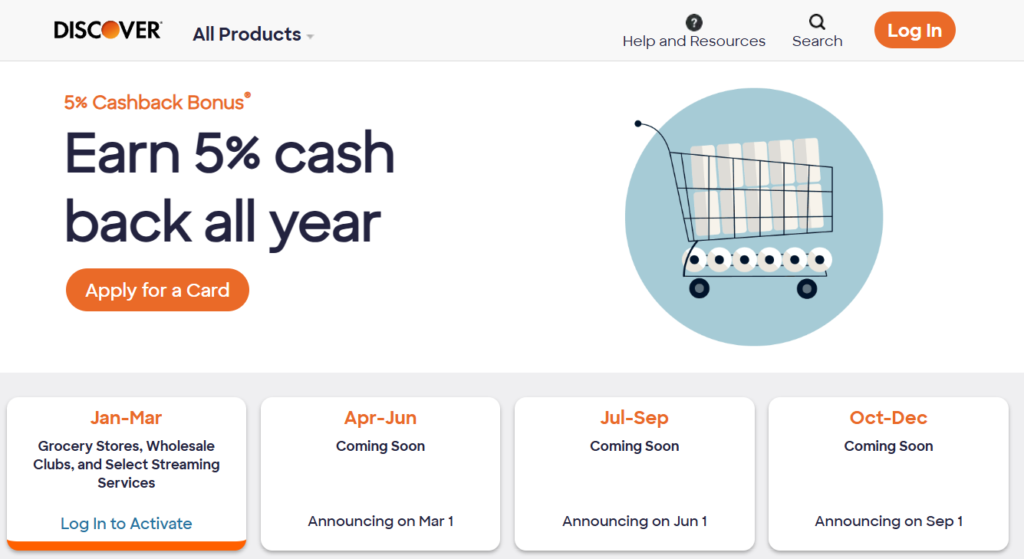
Task: Click the Discover logo
Action: pyautogui.click(x=107, y=31)
